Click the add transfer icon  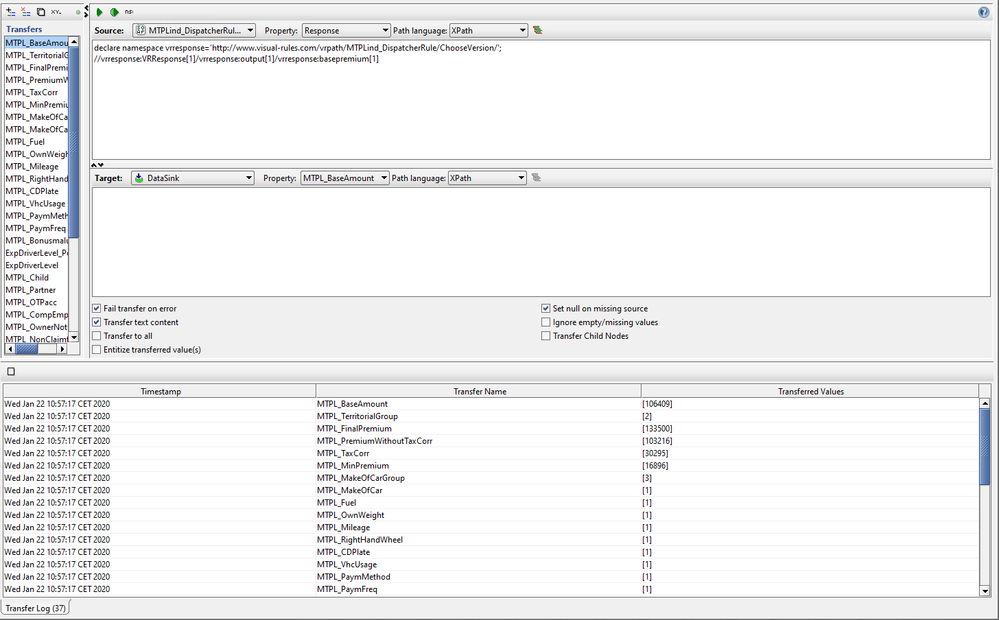pyautogui.click(x=10, y=12)
